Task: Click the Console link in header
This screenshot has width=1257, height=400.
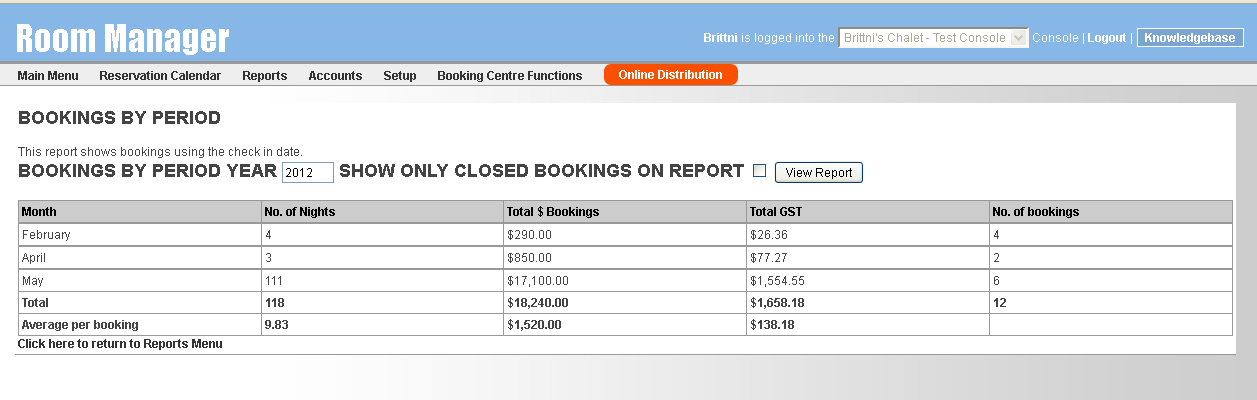Action: tap(1054, 38)
